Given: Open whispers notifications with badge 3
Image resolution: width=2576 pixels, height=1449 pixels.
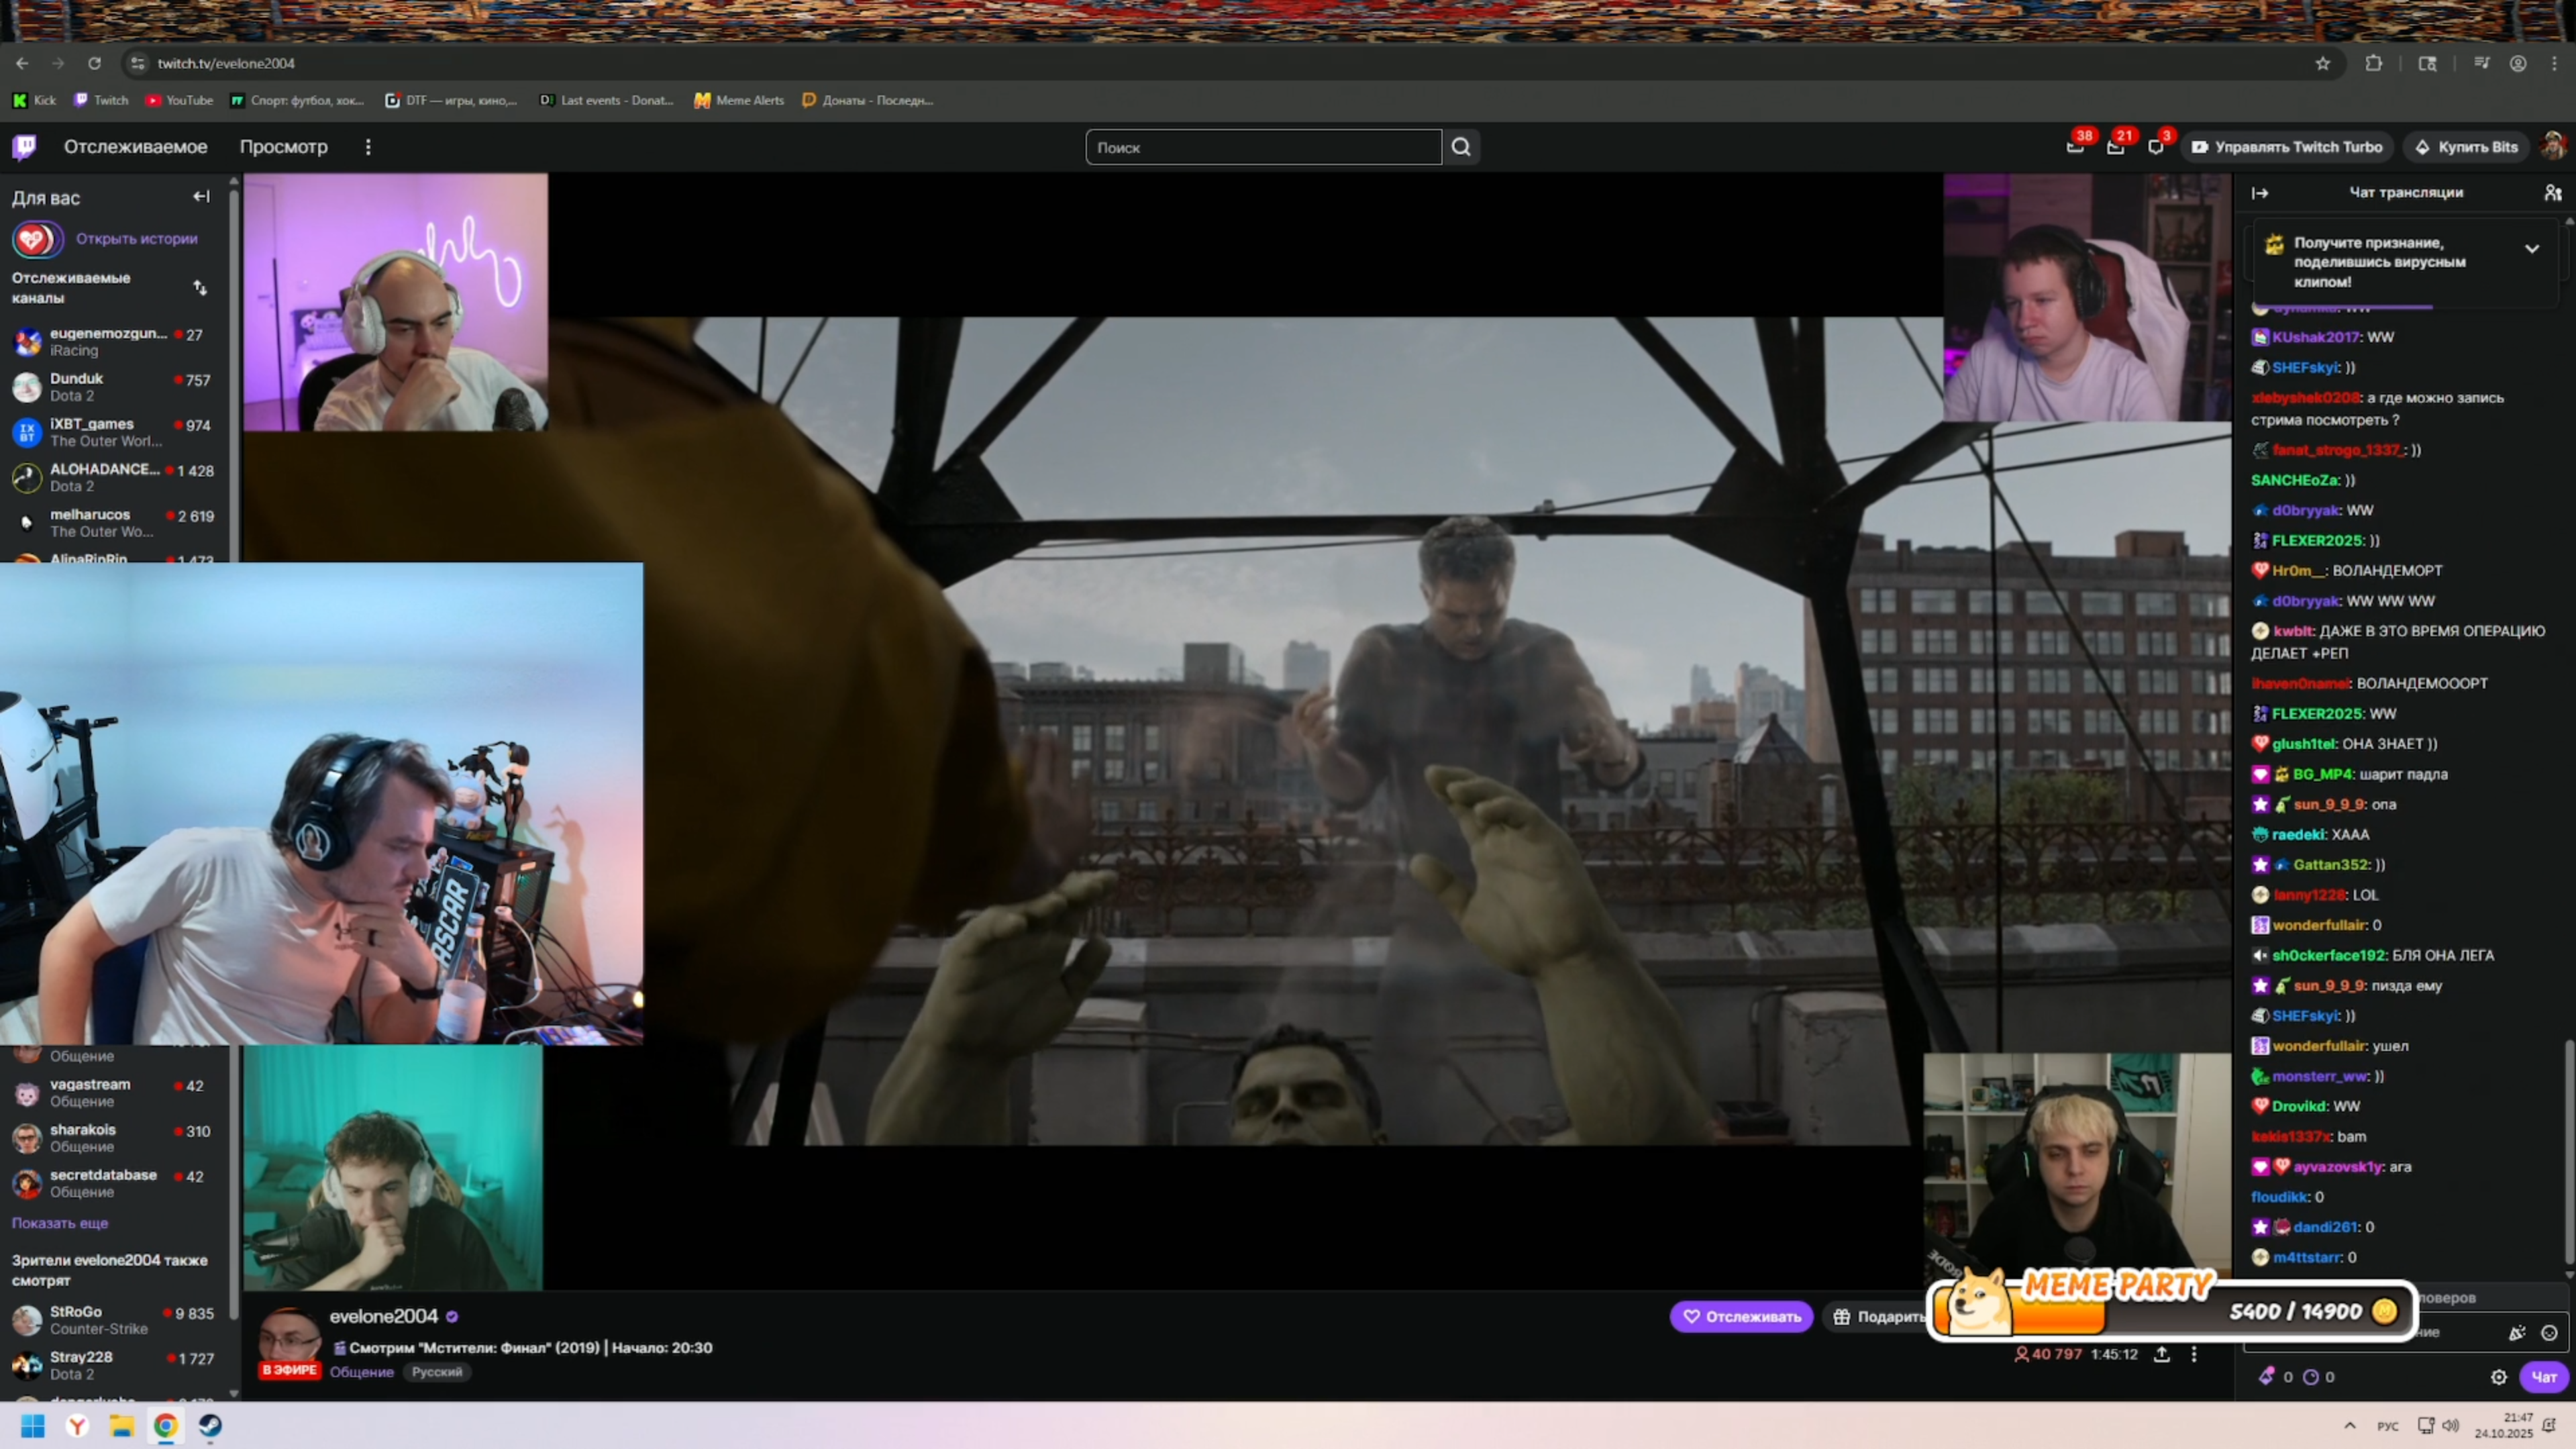Looking at the screenshot, I should click(2156, 147).
